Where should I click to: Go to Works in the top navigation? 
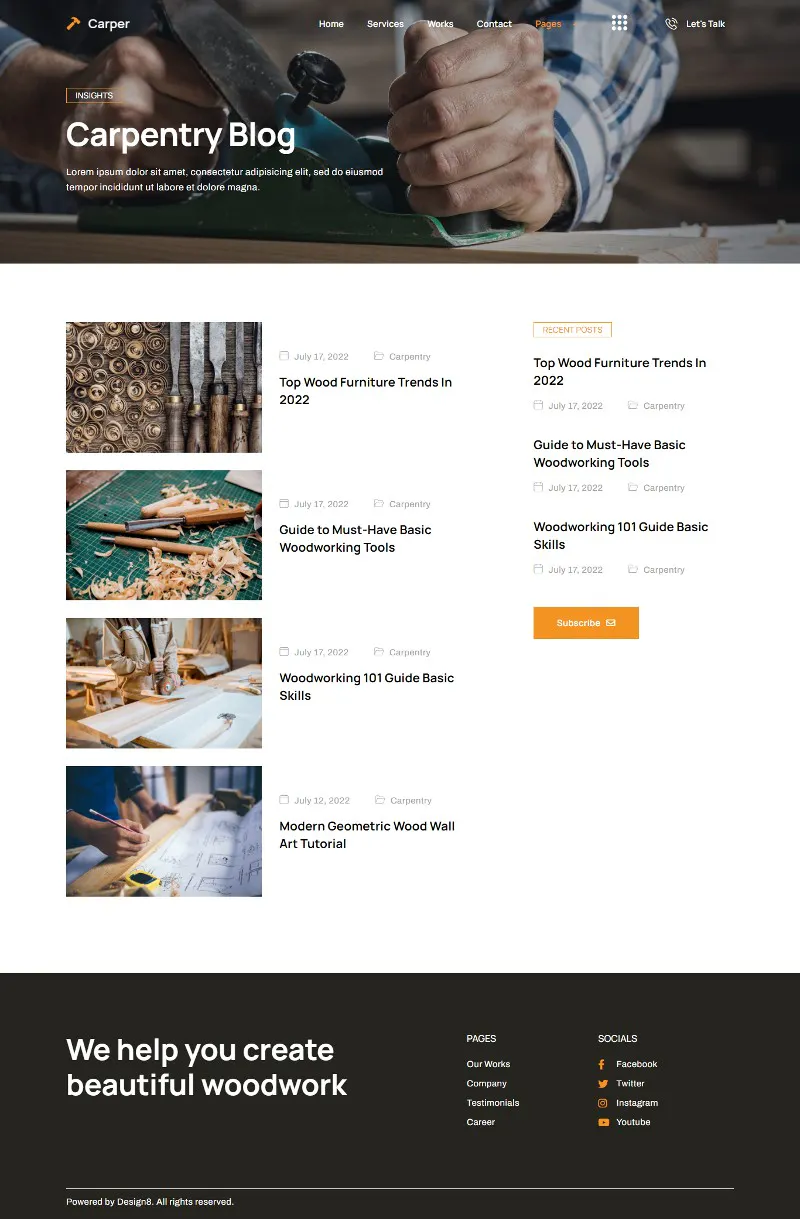[x=440, y=24]
